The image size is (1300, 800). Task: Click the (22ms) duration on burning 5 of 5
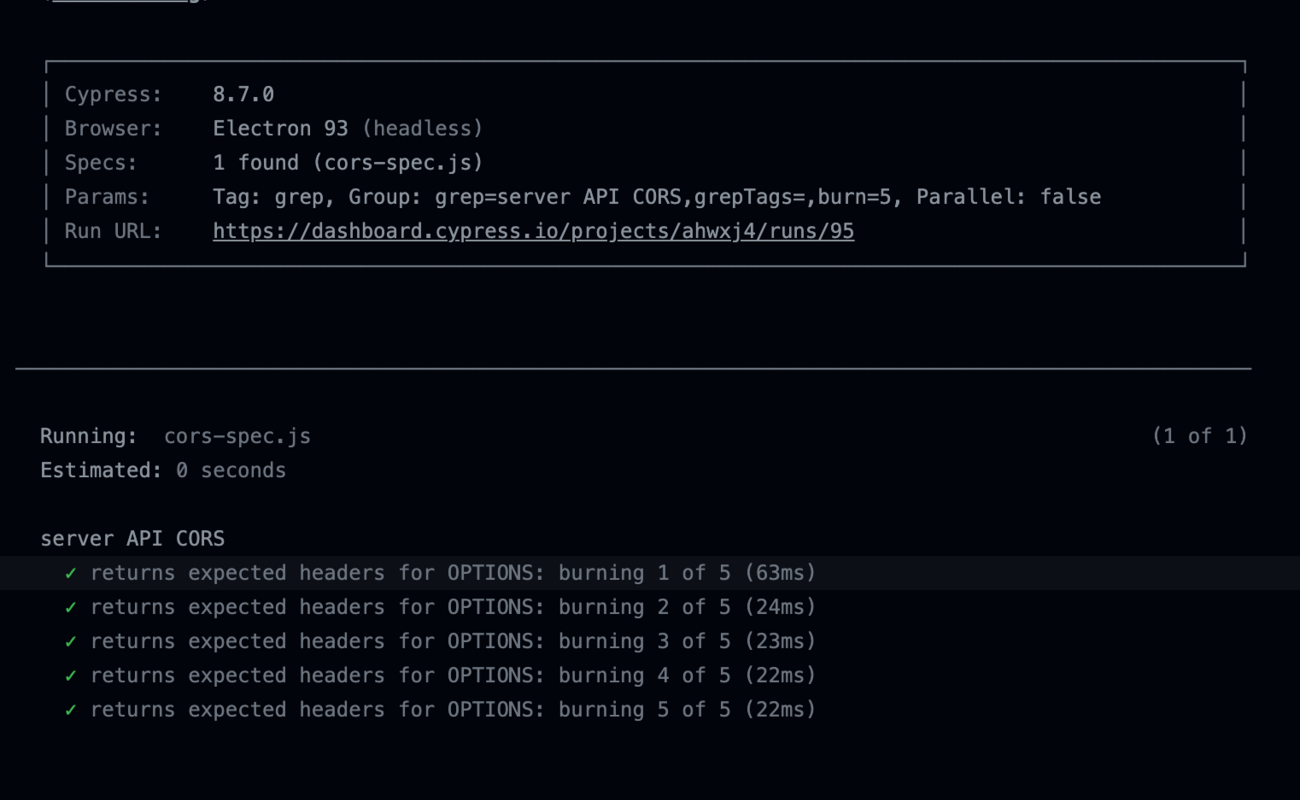pyautogui.click(x=780, y=709)
